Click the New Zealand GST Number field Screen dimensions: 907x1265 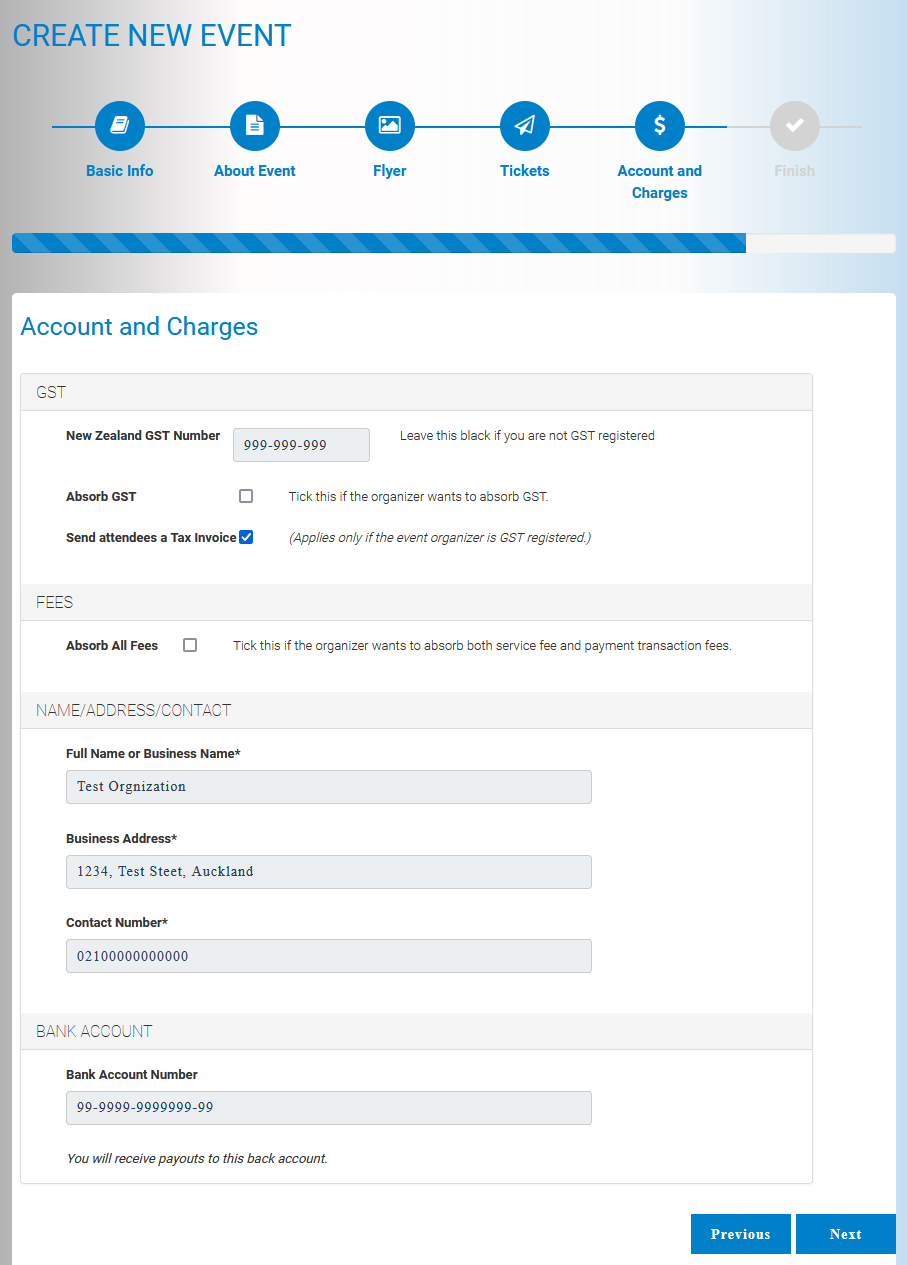pyautogui.click(x=301, y=444)
